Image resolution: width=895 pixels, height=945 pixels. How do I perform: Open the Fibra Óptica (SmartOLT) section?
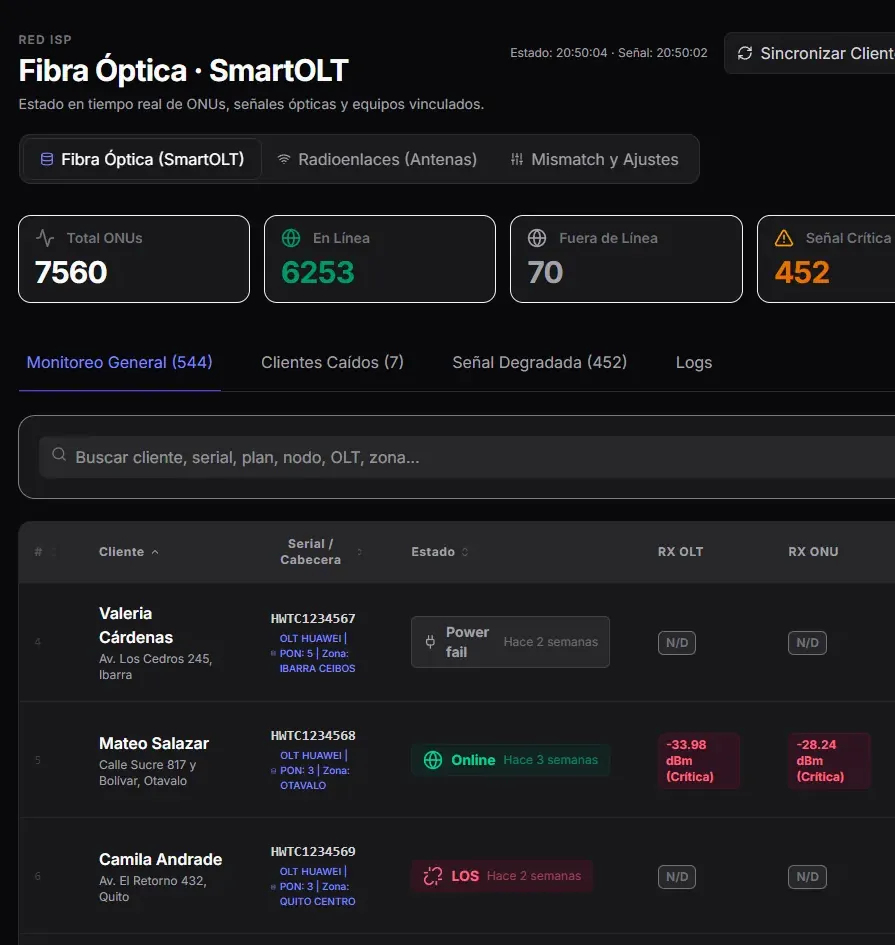coord(142,159)
